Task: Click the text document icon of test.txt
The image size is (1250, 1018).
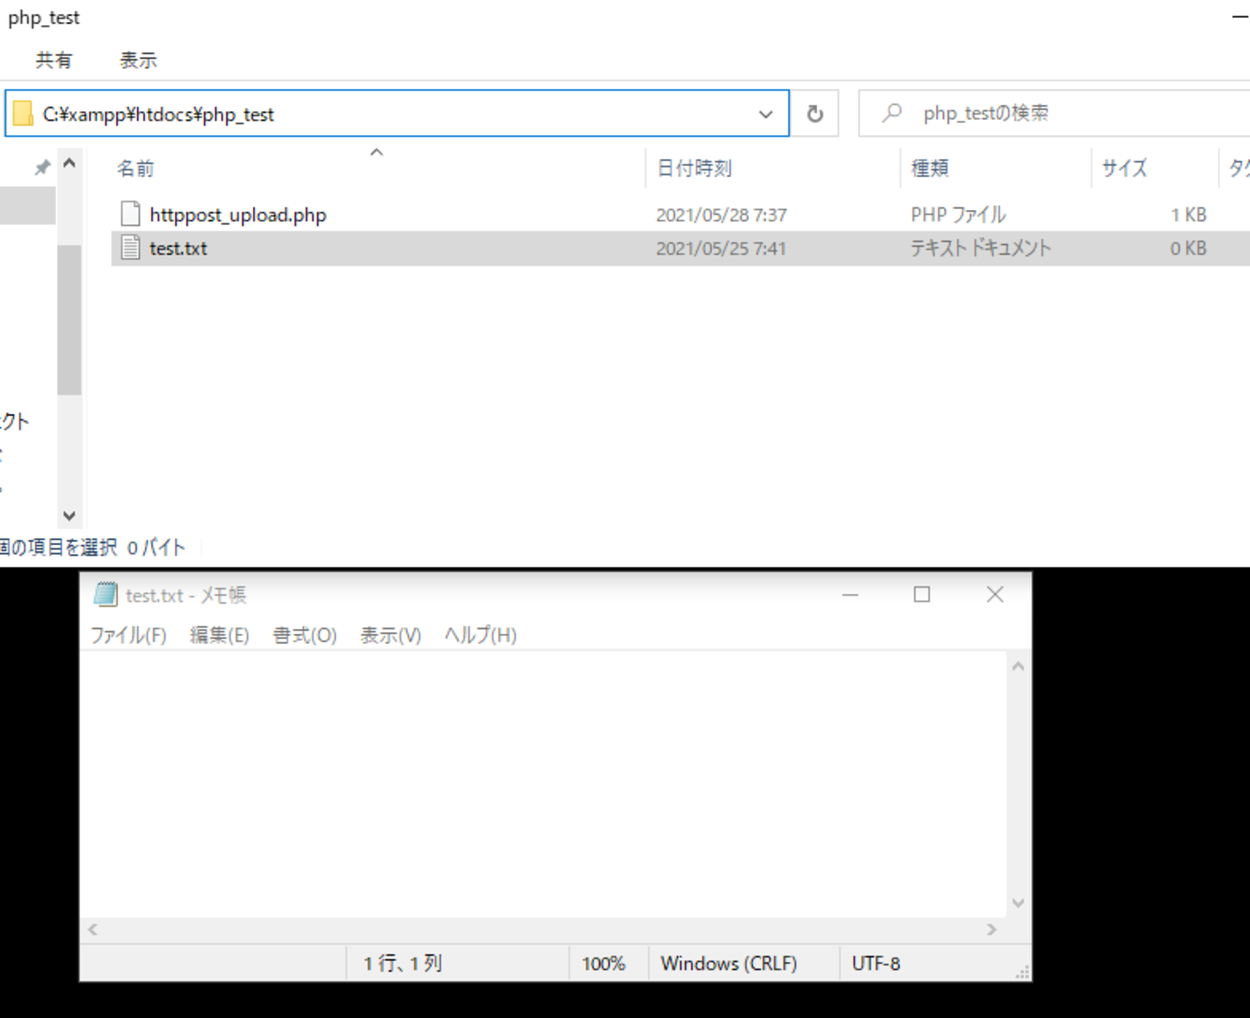Action: [130, 247]
